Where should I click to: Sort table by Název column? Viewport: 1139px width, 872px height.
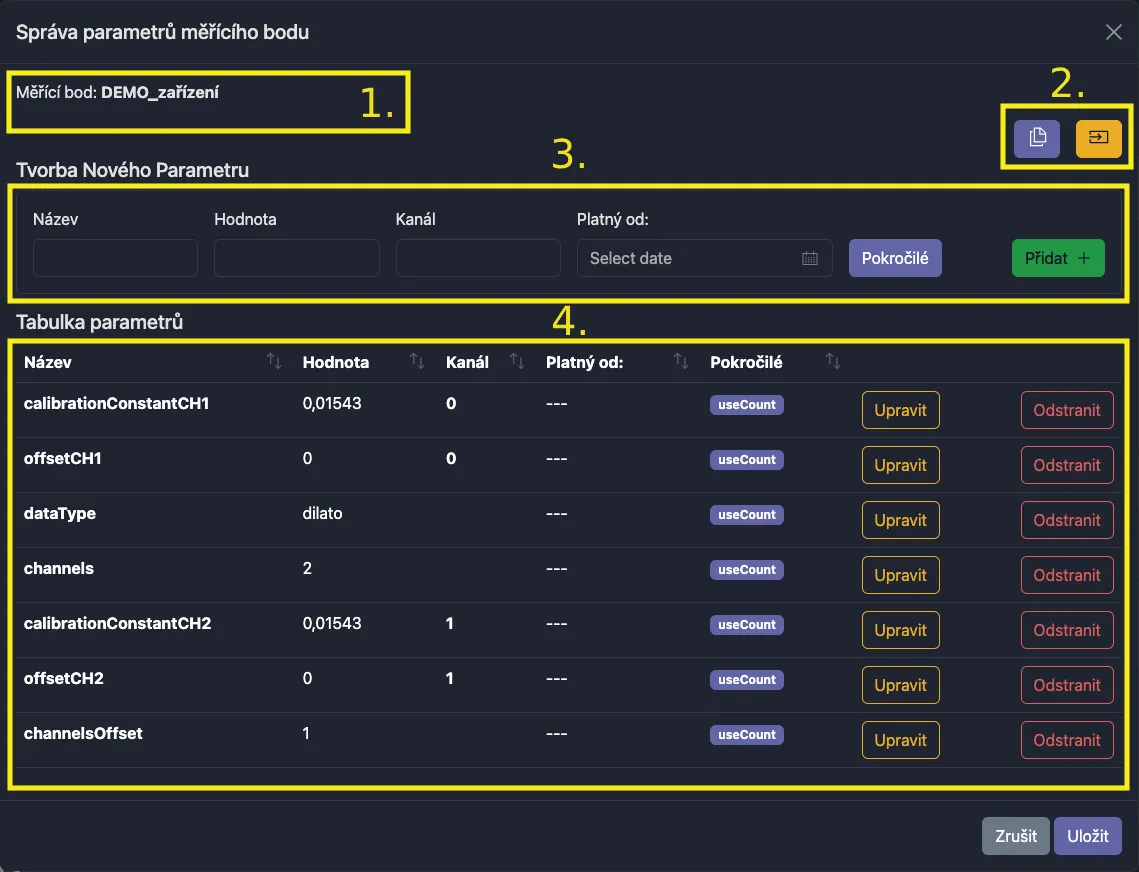(274, 362)
